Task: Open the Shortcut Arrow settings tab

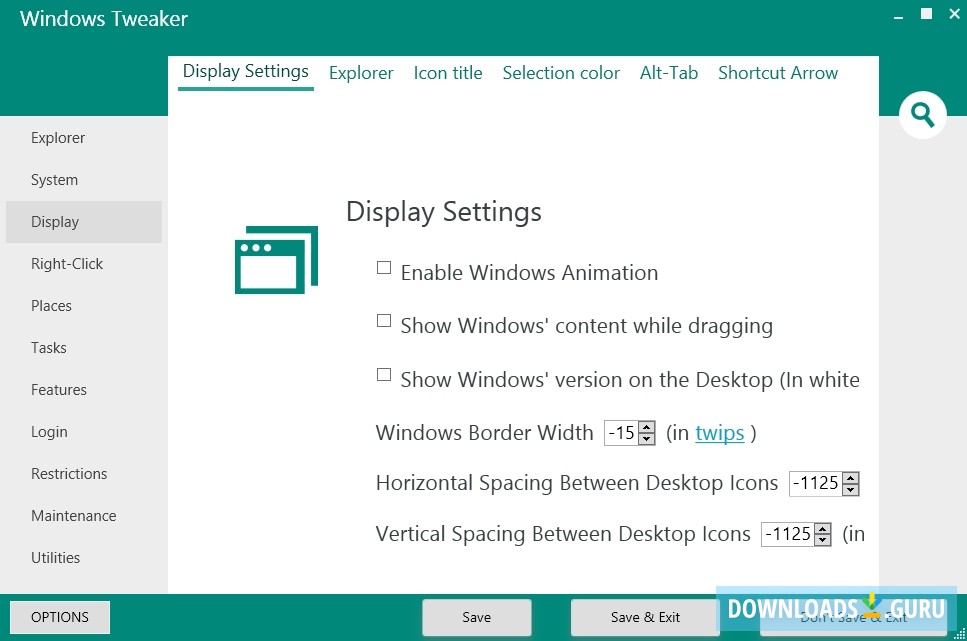Action: tap(778, 72)
